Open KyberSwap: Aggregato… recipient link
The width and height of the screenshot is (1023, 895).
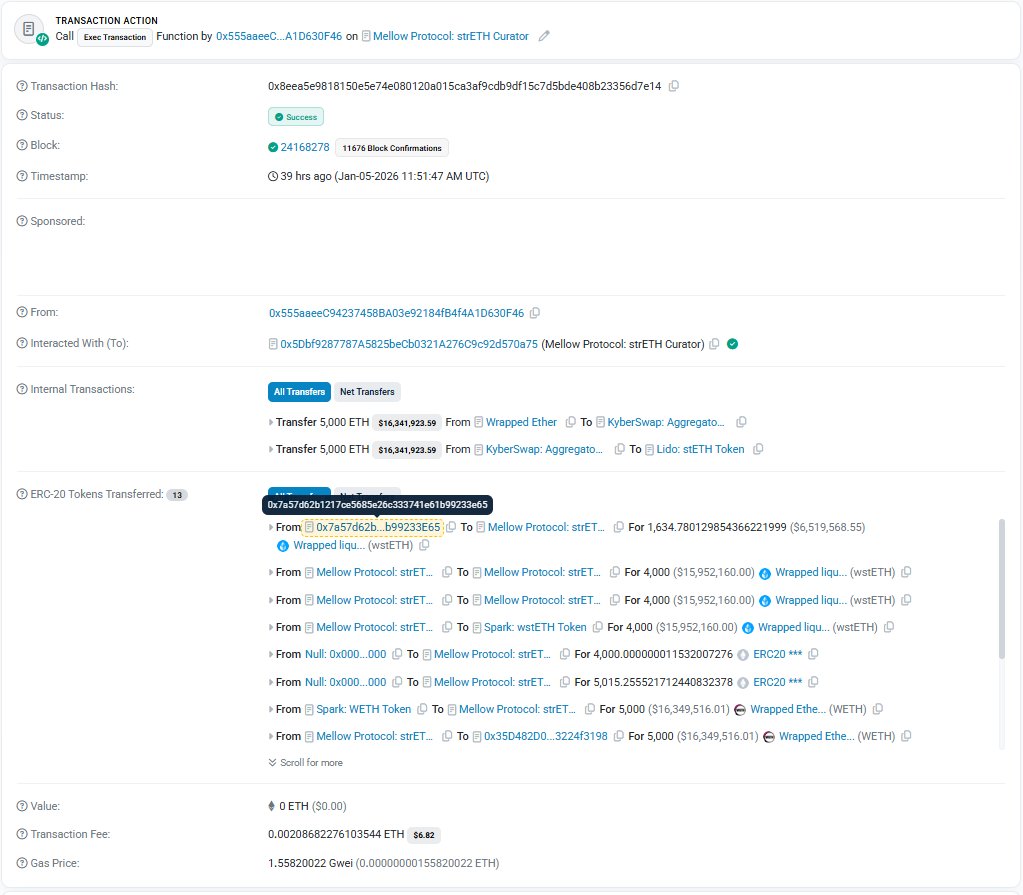(665, 422)
